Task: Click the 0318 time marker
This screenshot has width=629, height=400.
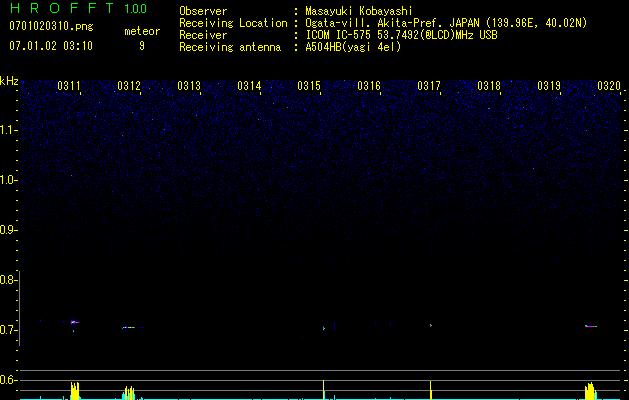Action: (x=489, y=86)
